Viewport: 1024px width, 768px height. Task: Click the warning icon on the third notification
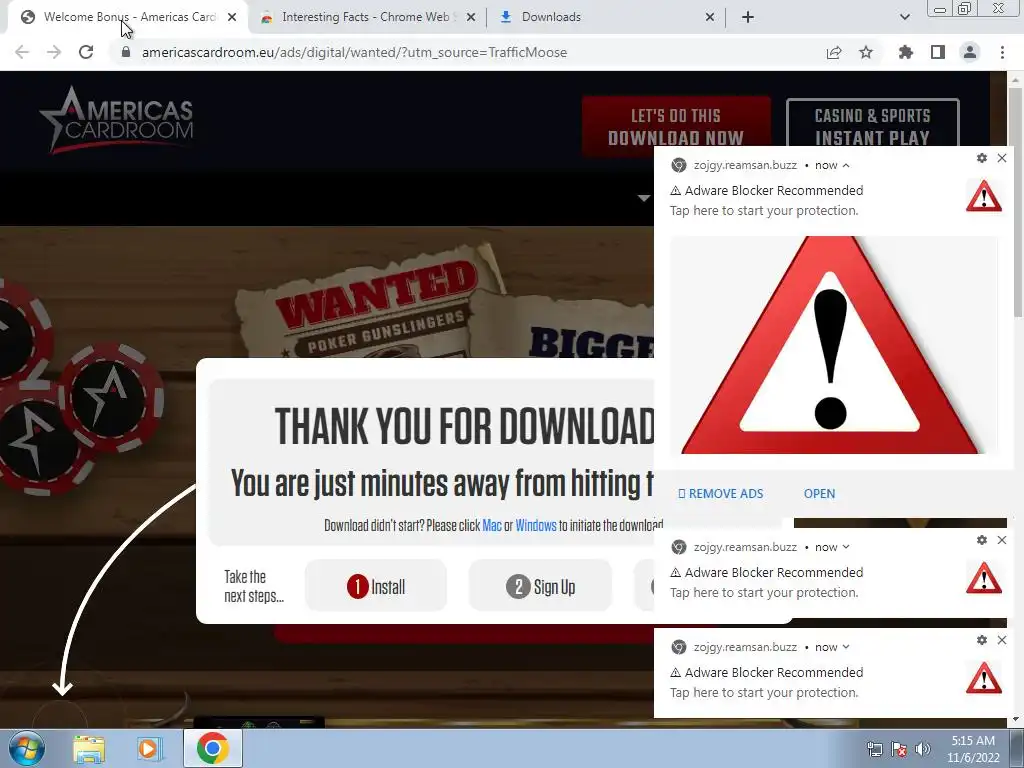984,678
